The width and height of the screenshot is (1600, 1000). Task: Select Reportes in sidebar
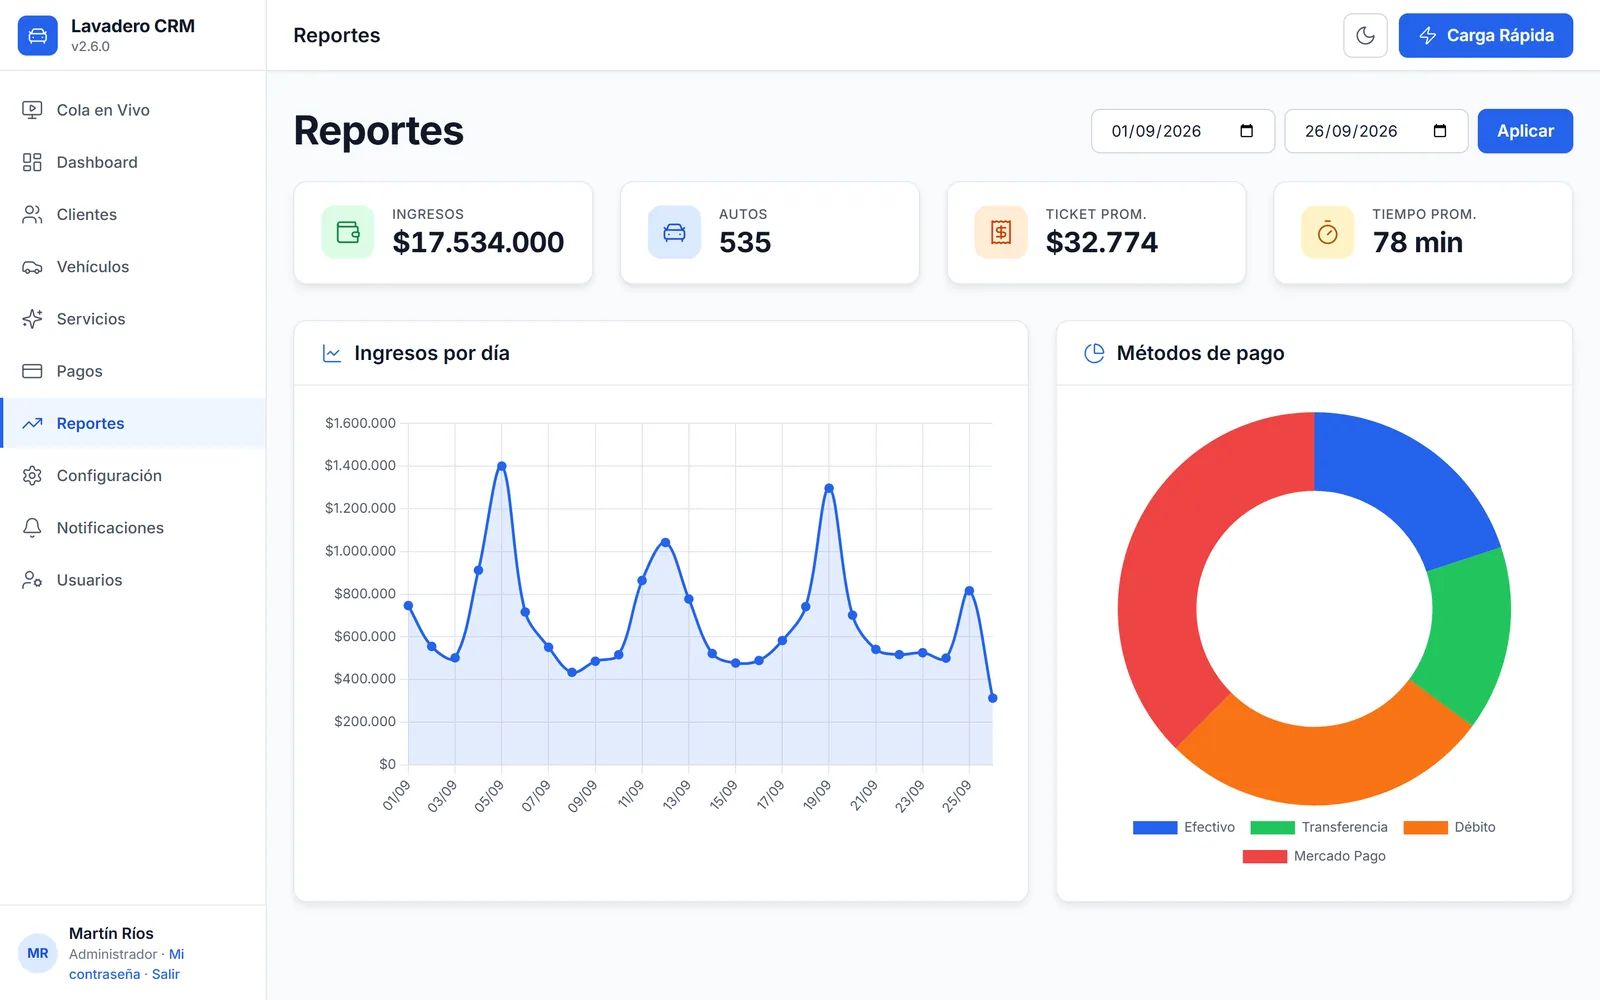[x=133, y=423]
